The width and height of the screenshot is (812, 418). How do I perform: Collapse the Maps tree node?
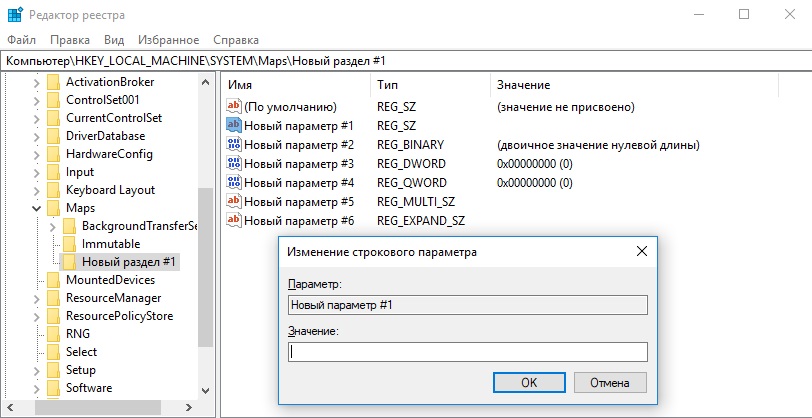tap(37, 208)
